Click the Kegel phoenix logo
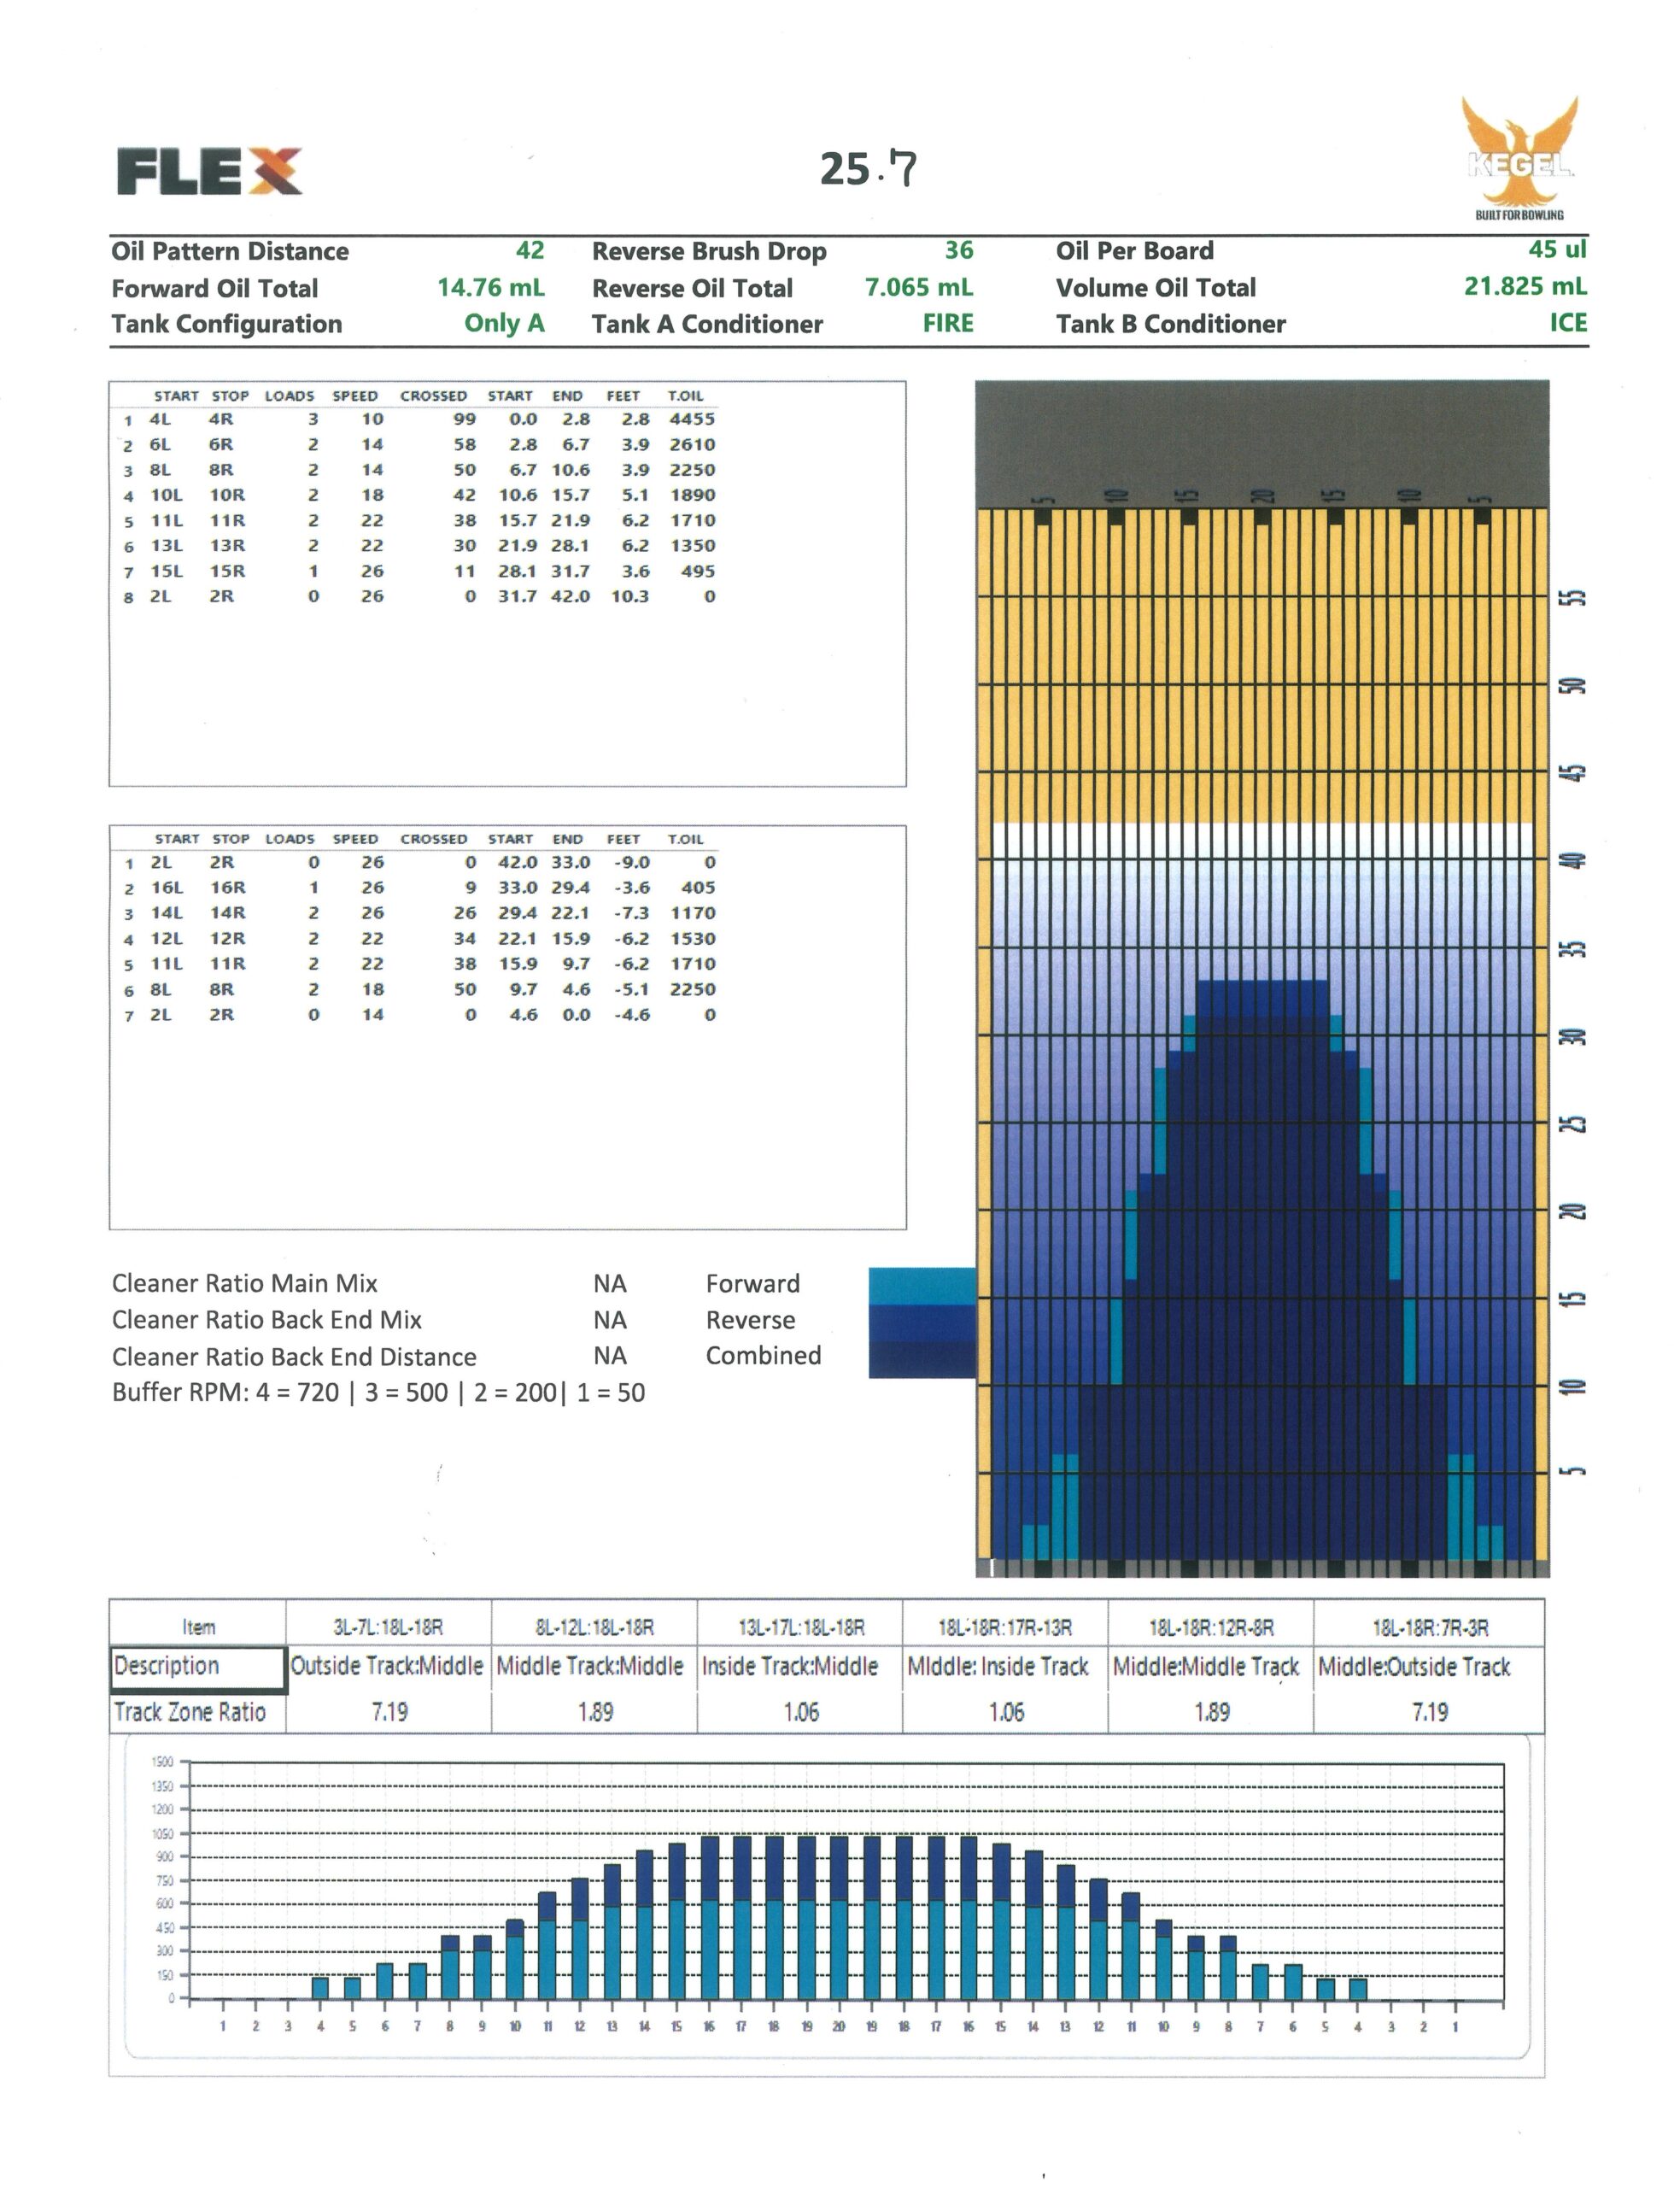1680x2187 pixels. (1519, 157)
